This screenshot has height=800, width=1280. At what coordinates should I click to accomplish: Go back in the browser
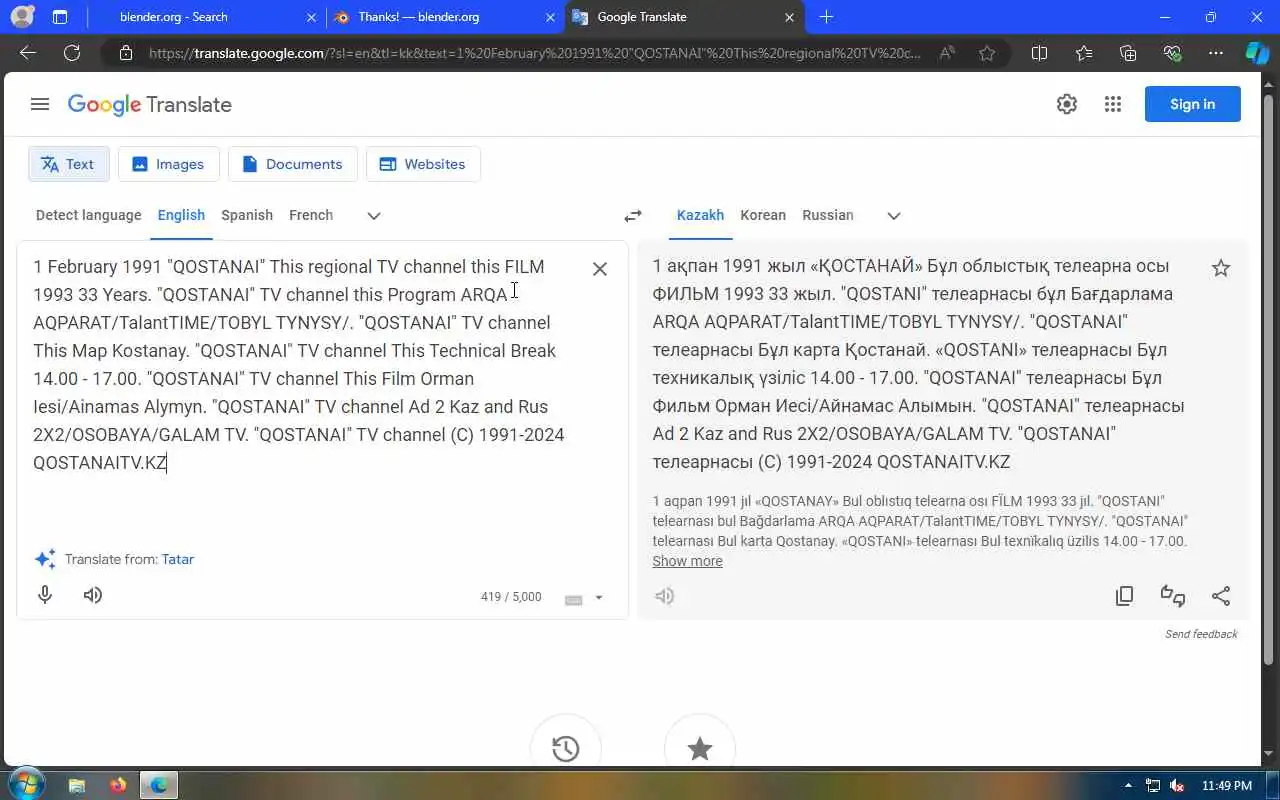click(x=28, y=53)
